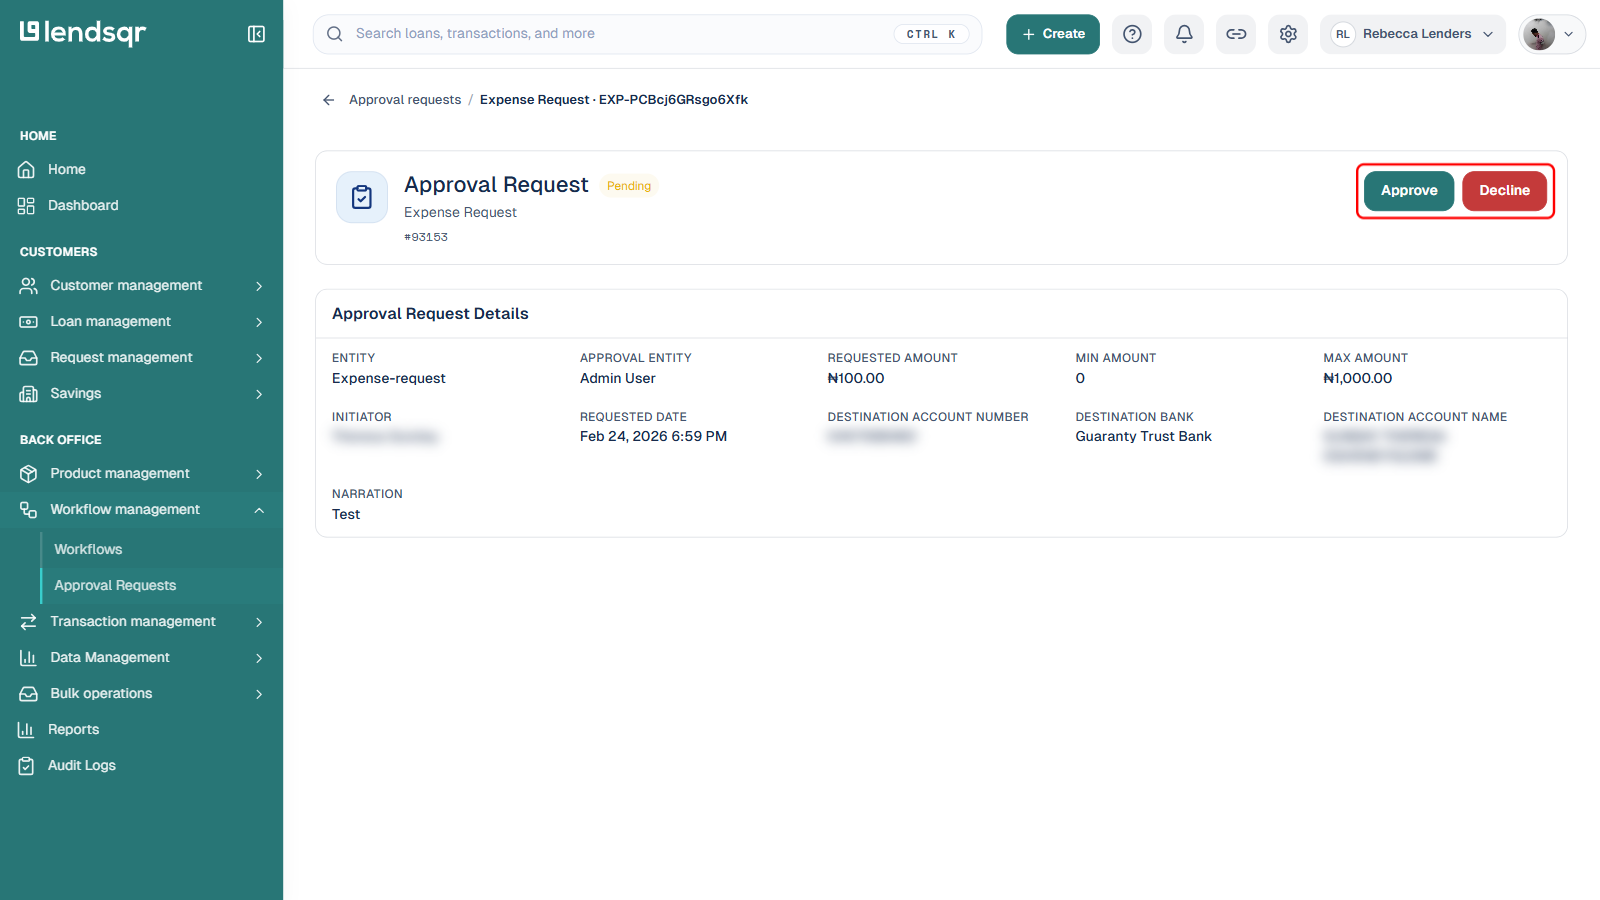Click the request number #93153

426,237
